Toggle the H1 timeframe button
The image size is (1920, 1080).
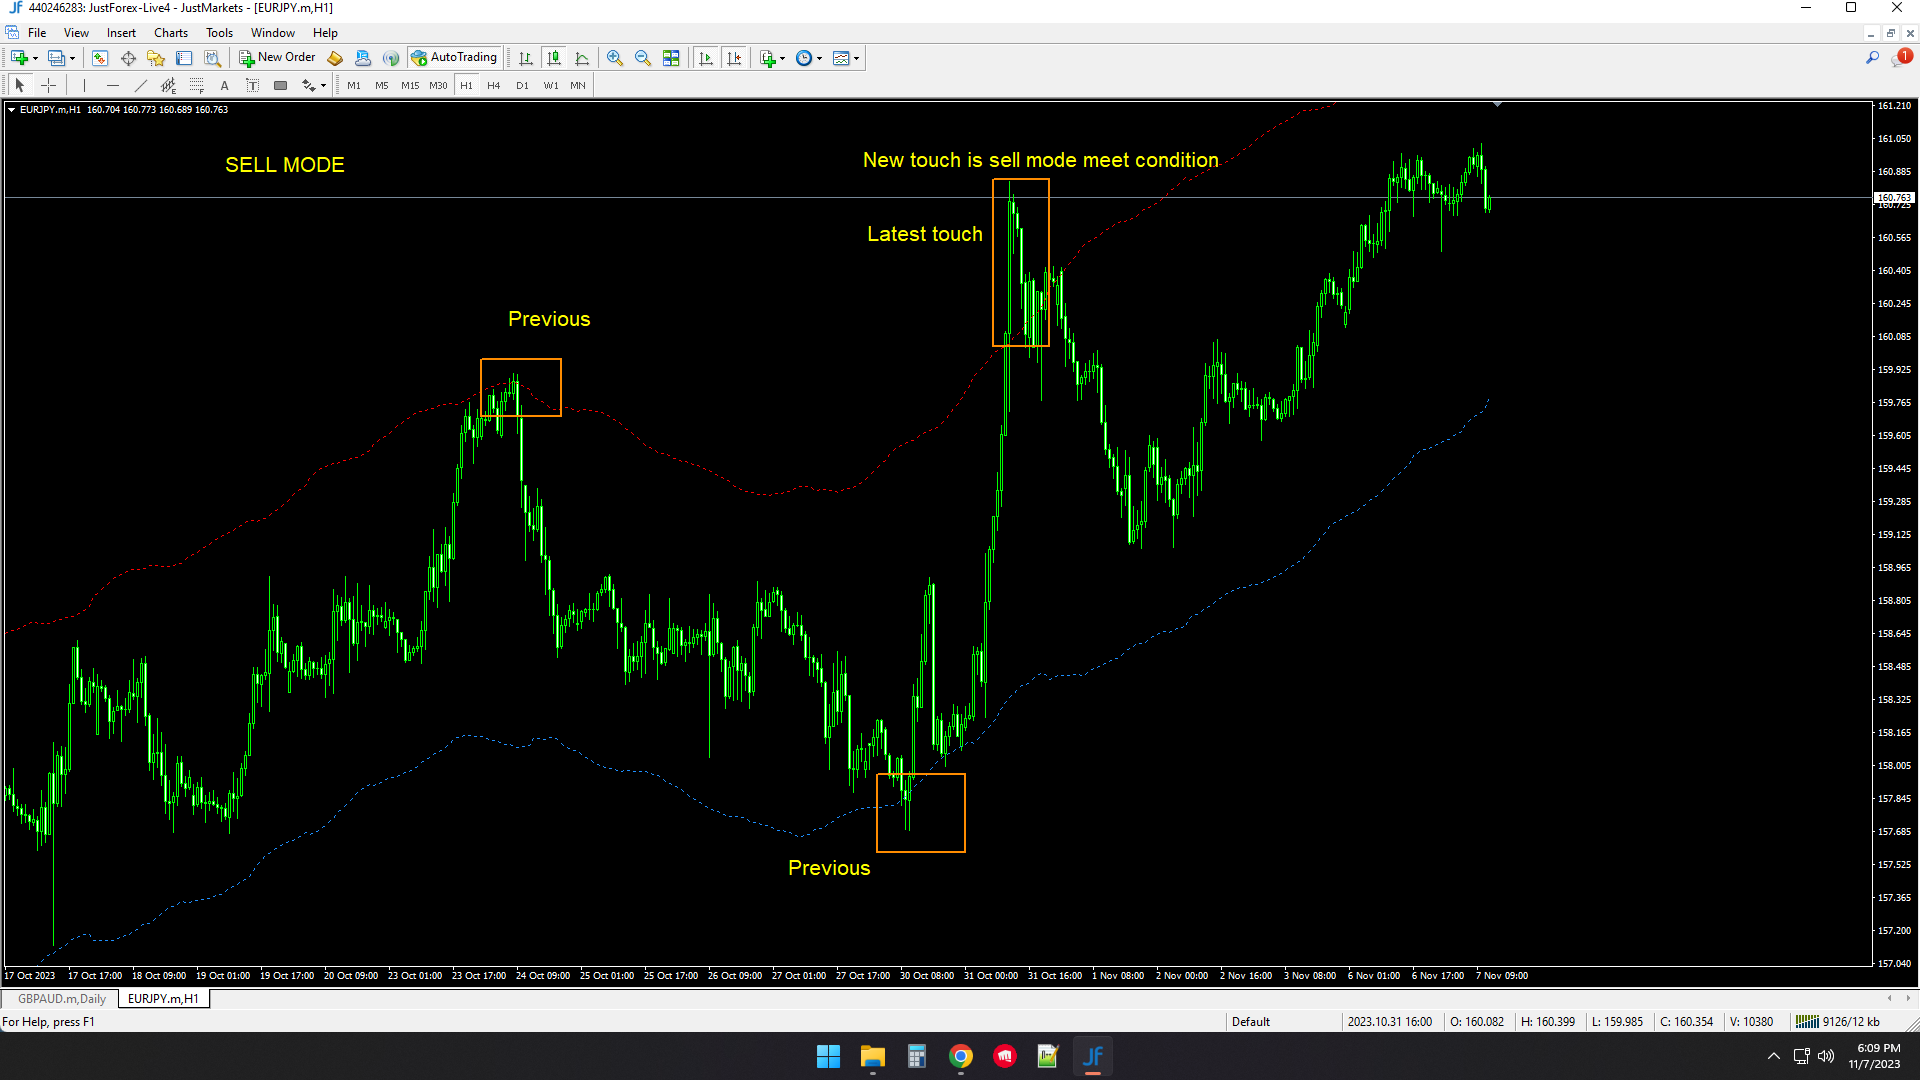[x=466, y=86]
